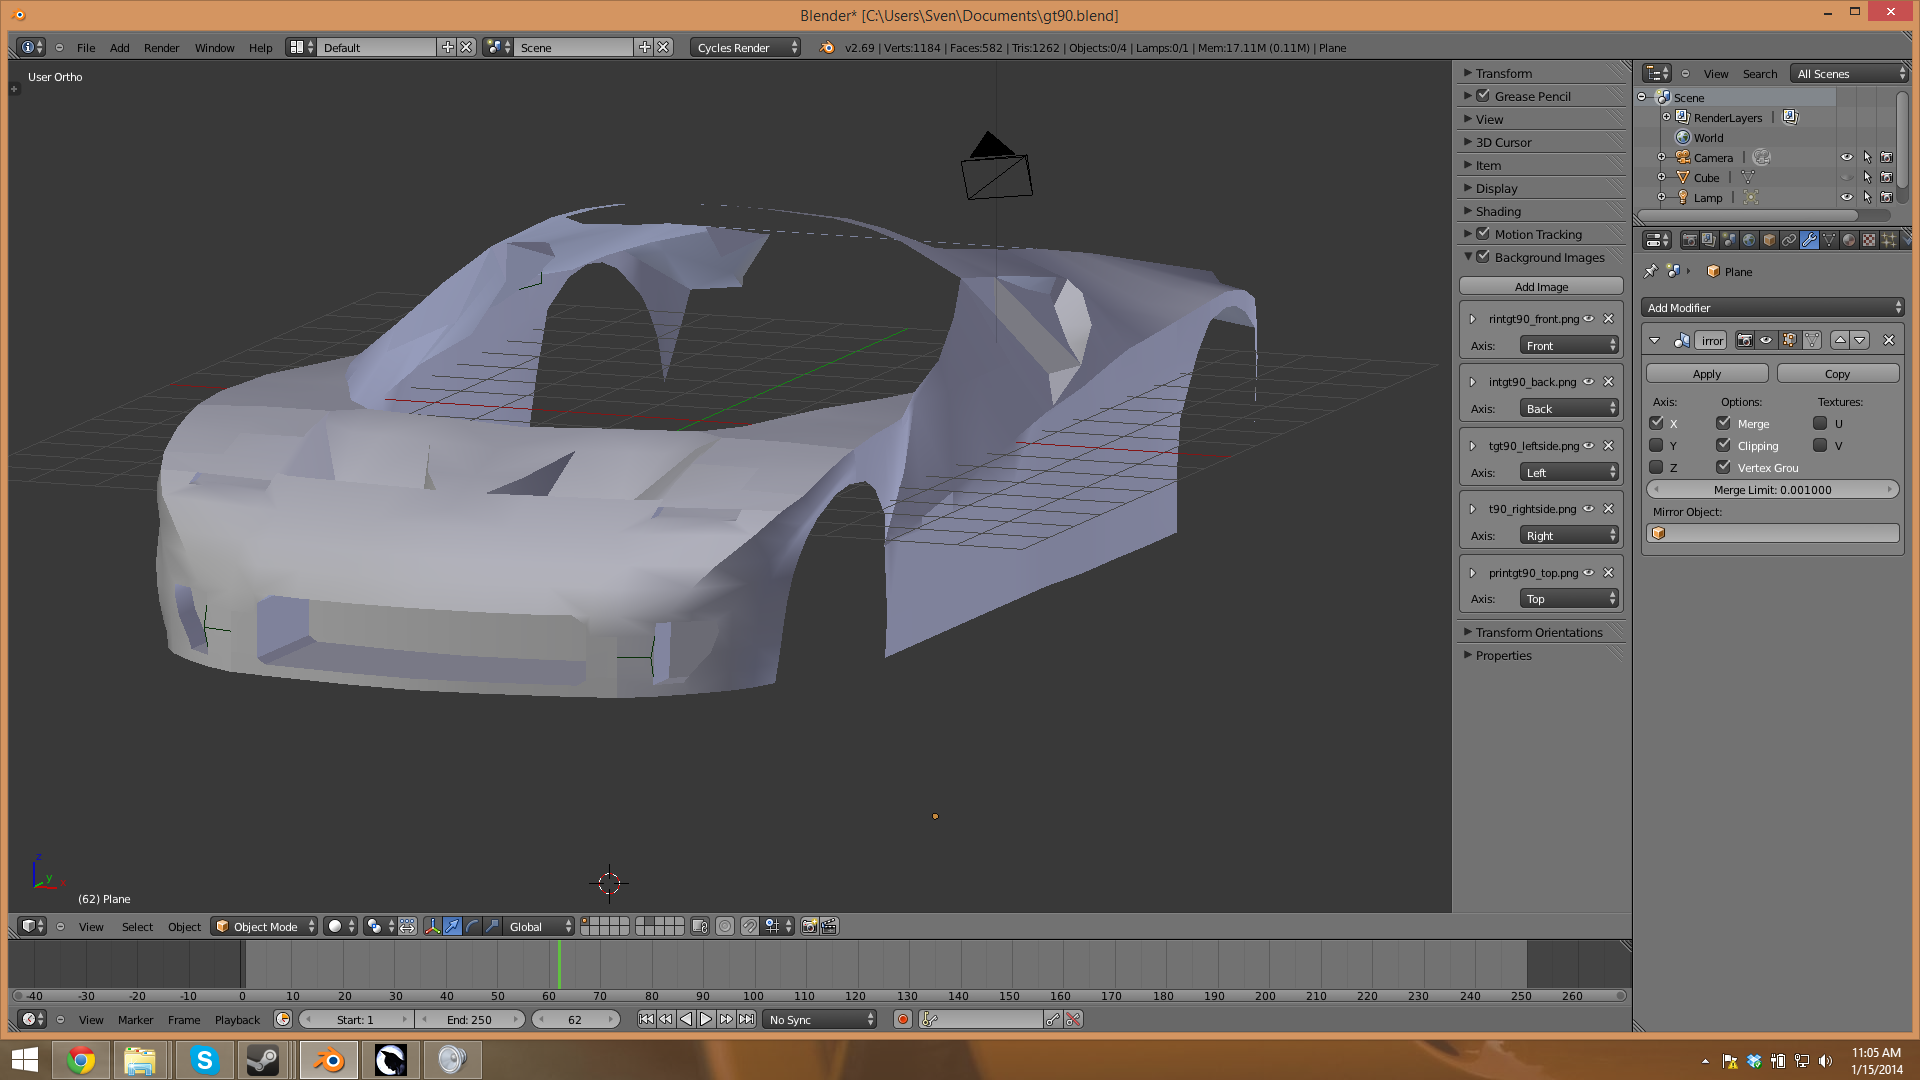Open the World properties tab
This screenshot has width=1920, height=1080.
[1748, 240]
